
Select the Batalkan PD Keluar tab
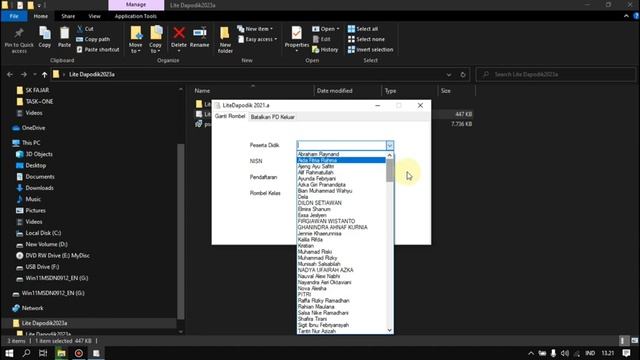[272, 117]
